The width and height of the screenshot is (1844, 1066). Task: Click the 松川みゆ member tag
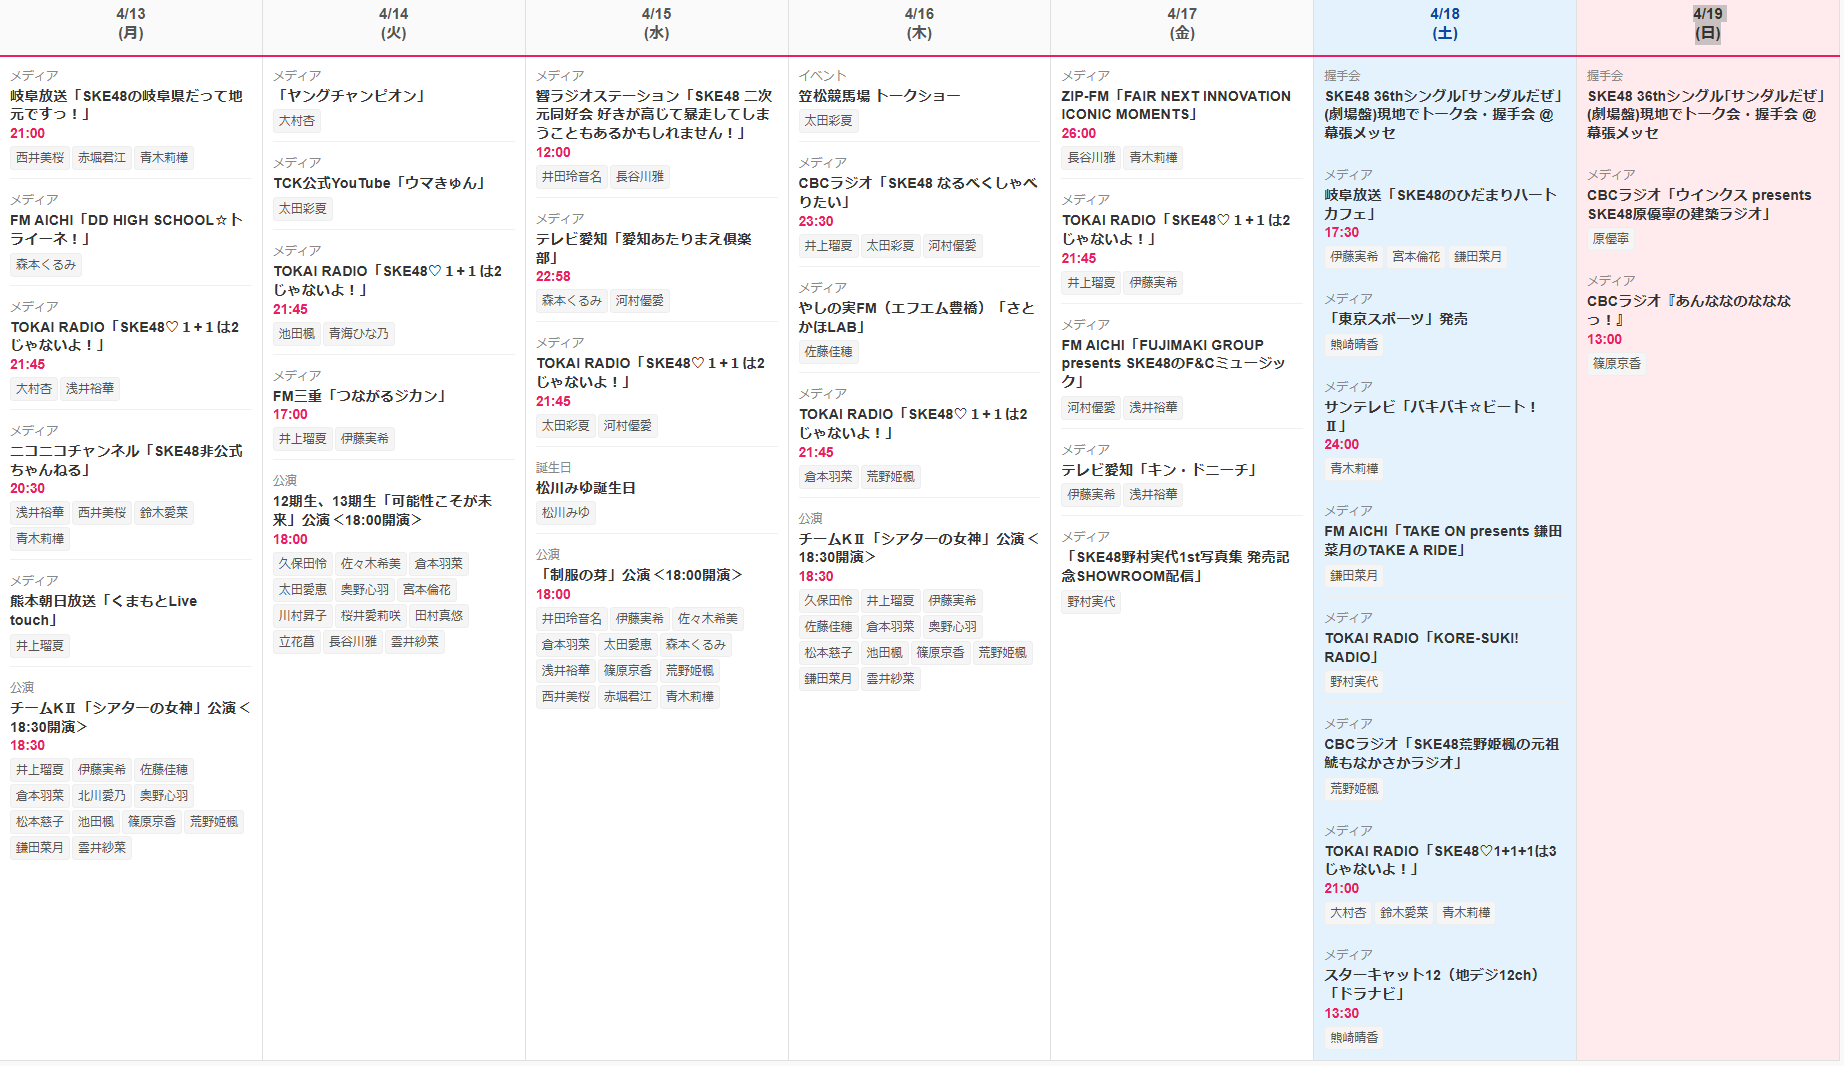coord(566,513)
